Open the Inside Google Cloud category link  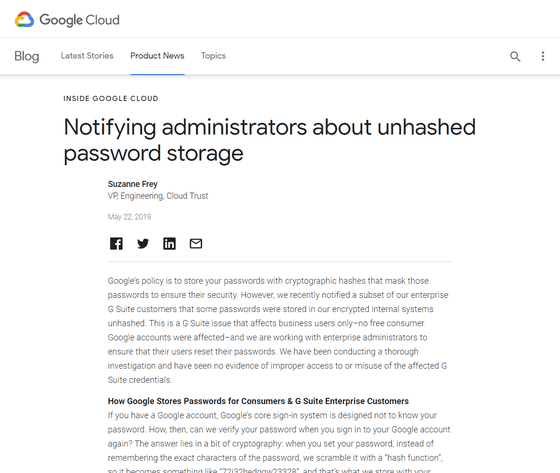coord(111,99)
